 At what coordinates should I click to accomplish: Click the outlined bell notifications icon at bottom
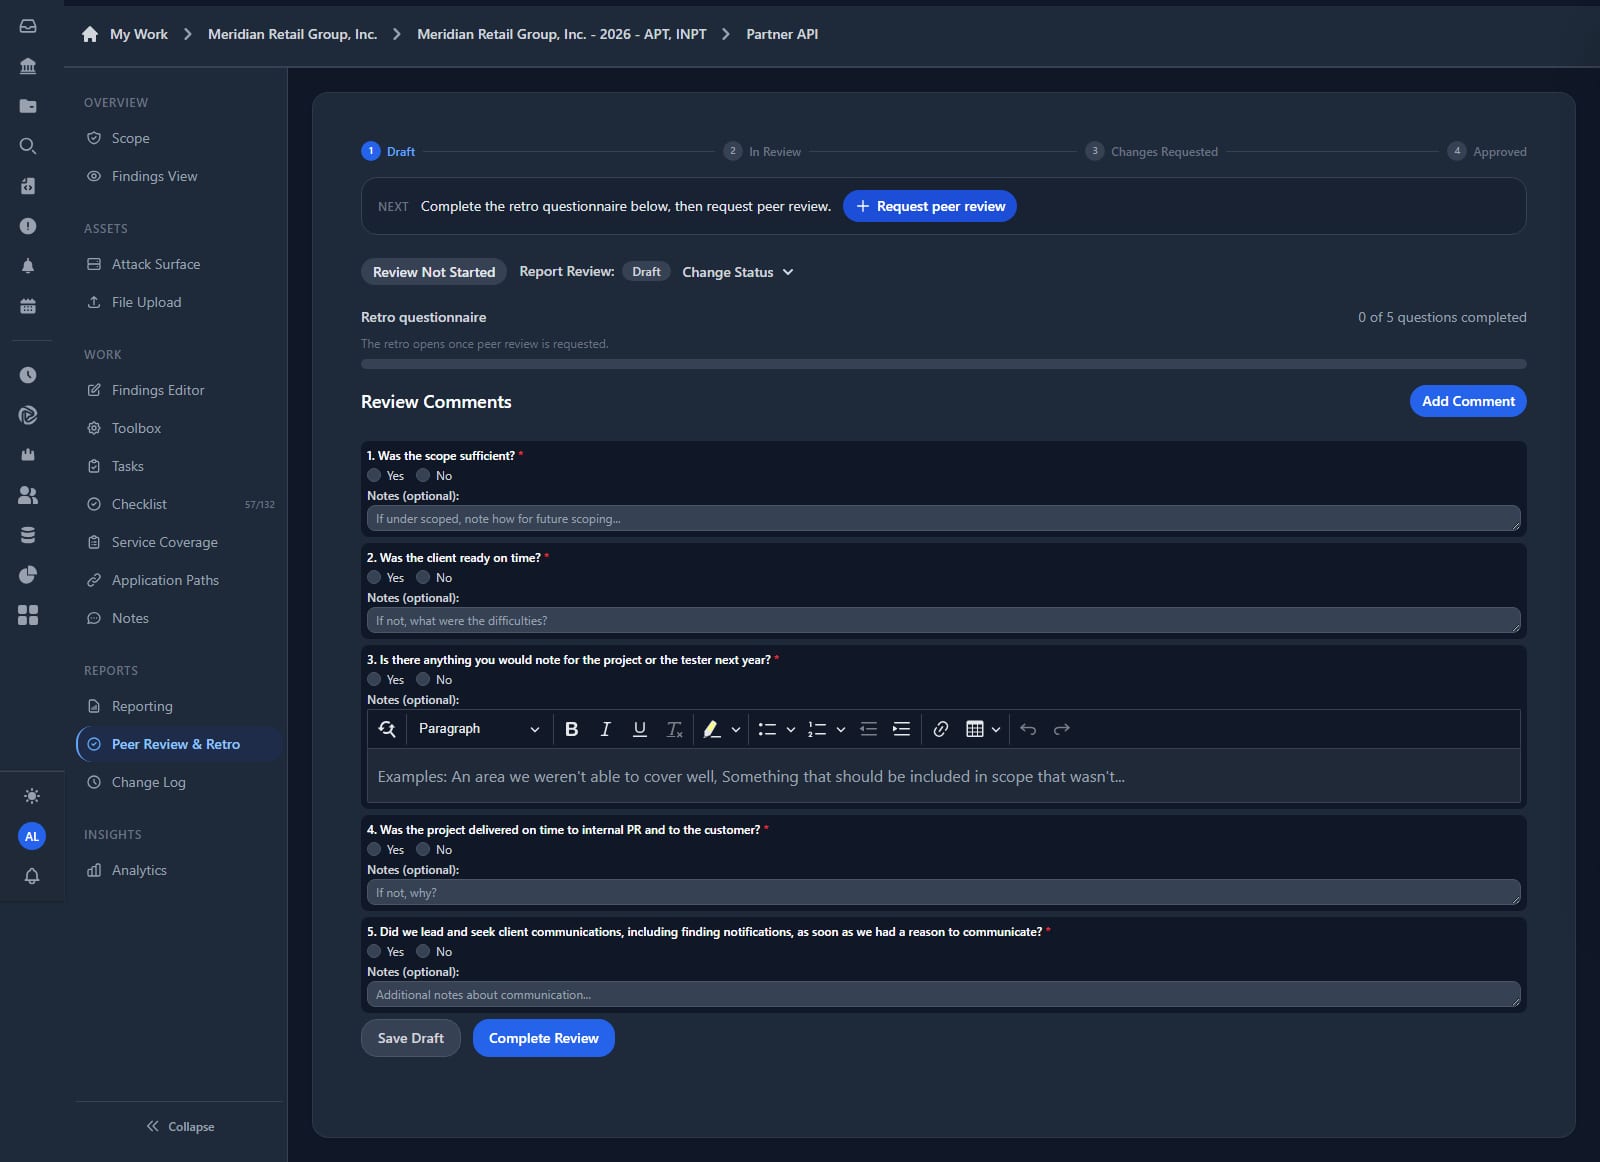tap(32, 876)
